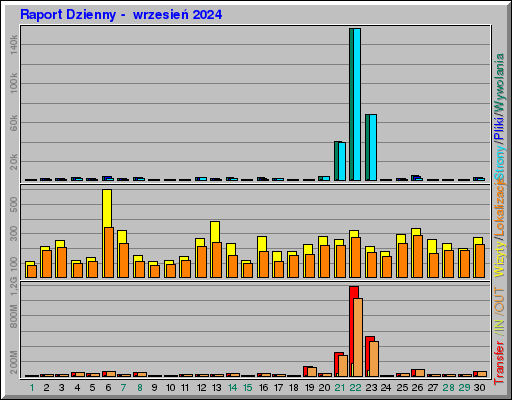Click the orange bar for day 12 in middle chart

click(x=202, y=262)
